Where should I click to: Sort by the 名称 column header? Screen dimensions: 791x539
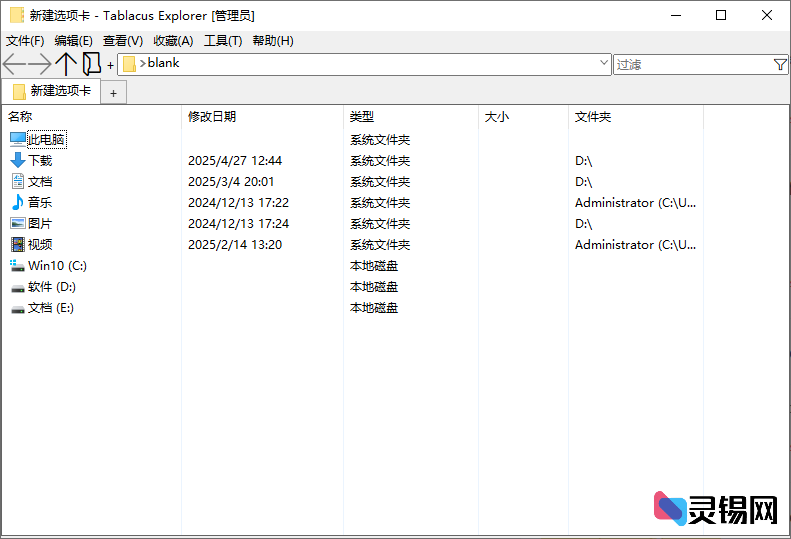click(x=91, y=117)
